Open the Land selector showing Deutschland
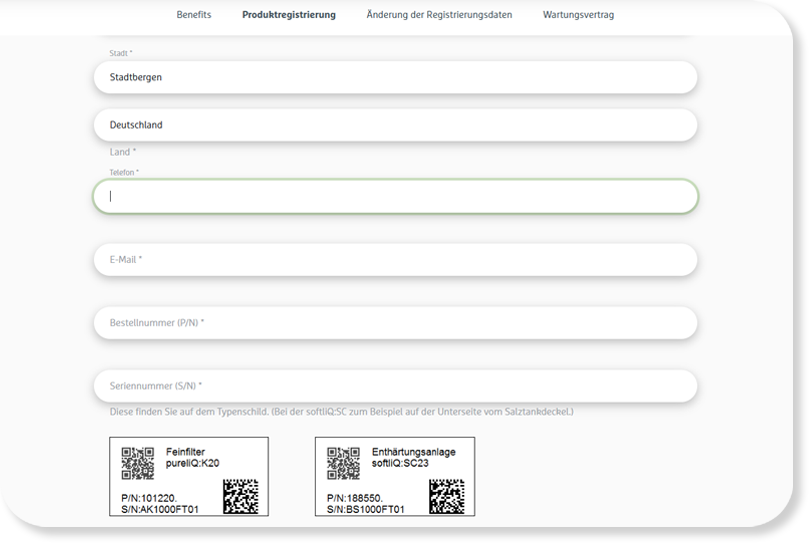 (x=395, y=125)
